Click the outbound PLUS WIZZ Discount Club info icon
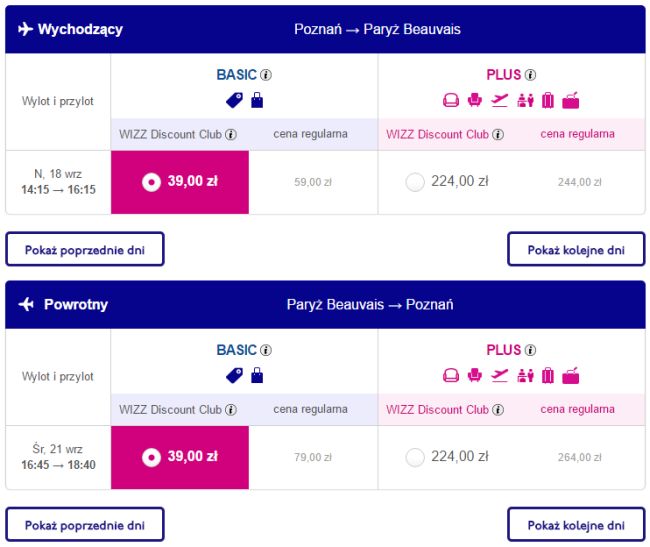This screenshot has width=650, height=547. tap(498, 134)
